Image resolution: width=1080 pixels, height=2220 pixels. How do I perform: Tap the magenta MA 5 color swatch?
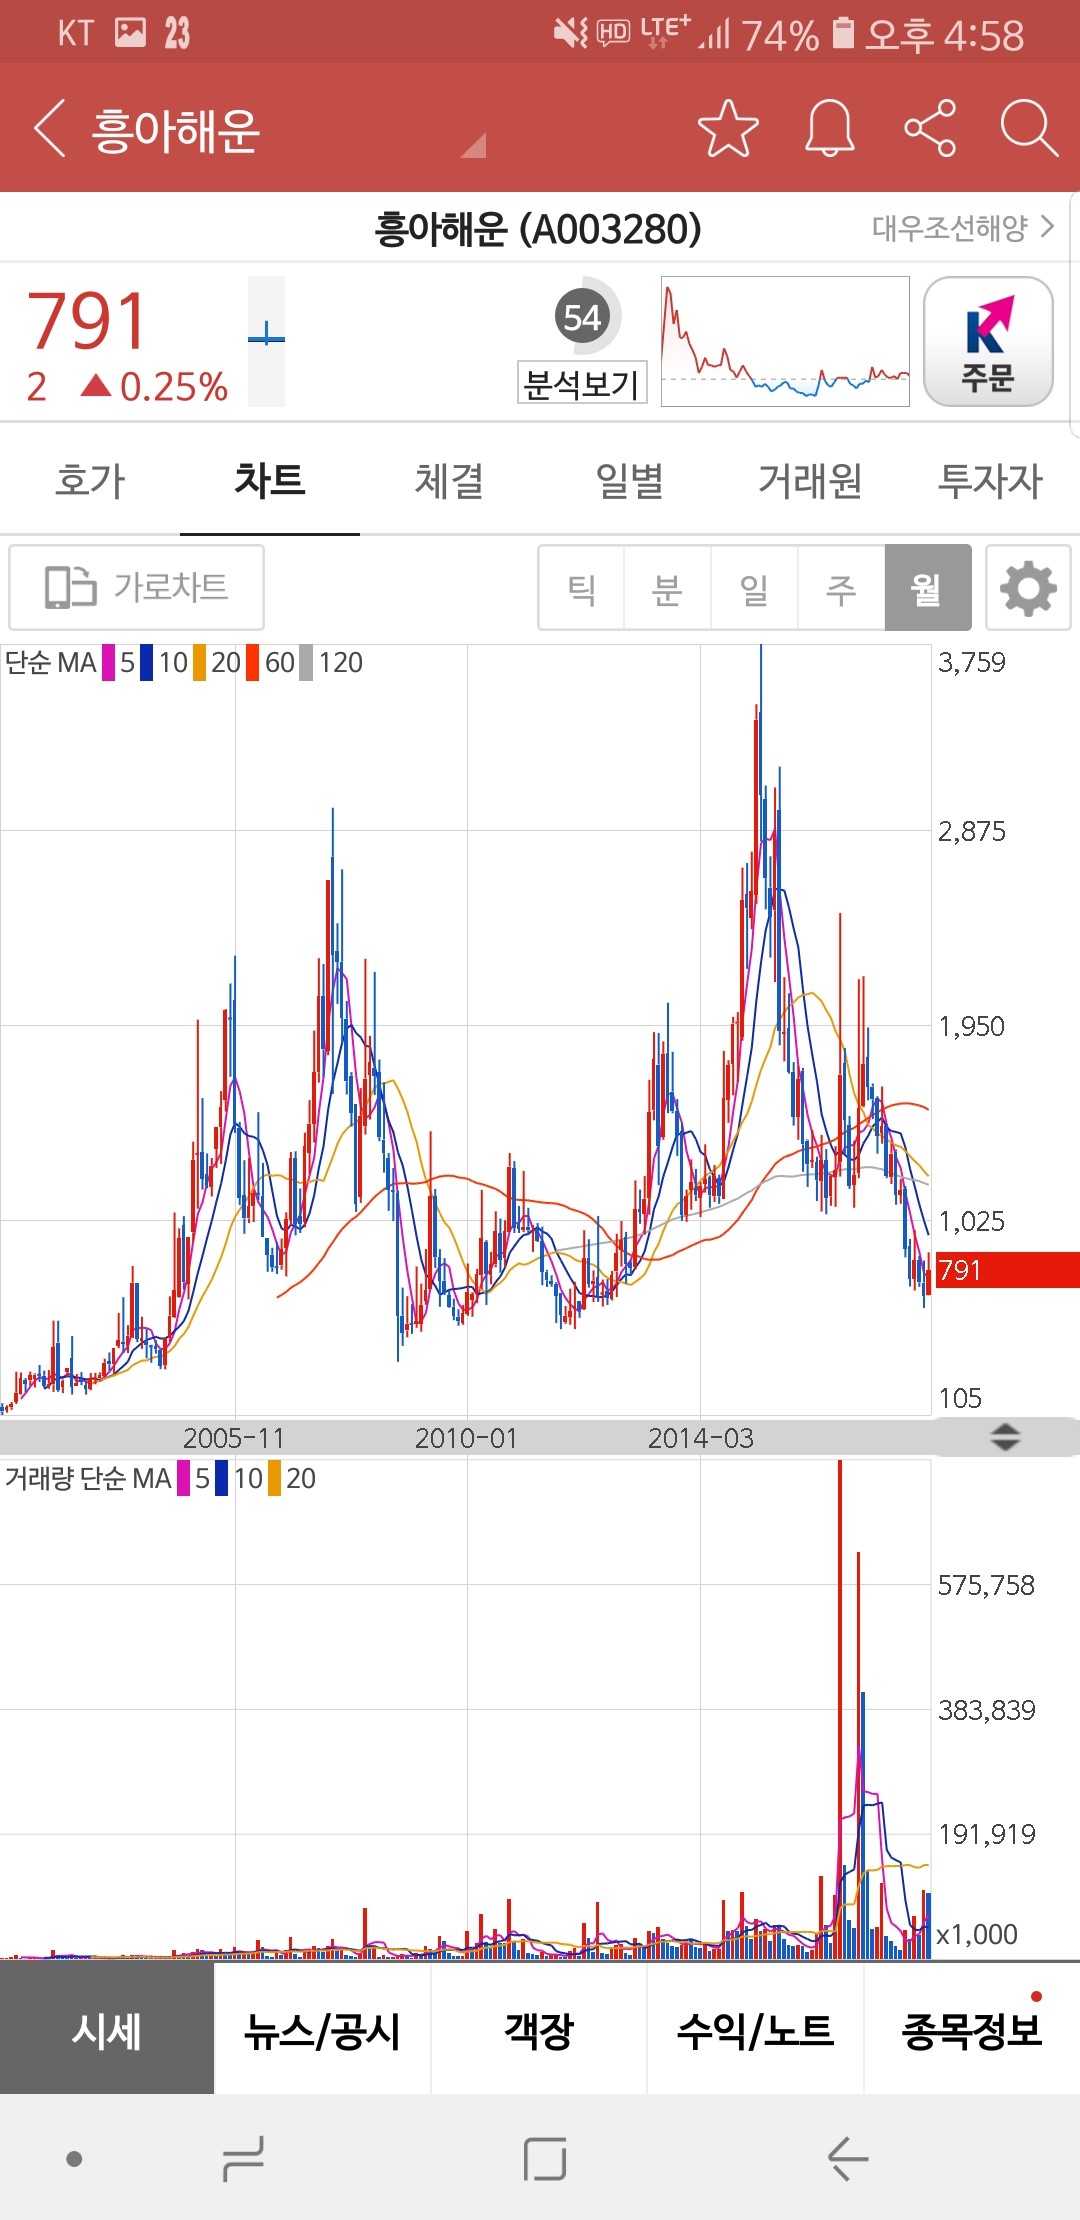pos(109,663)
